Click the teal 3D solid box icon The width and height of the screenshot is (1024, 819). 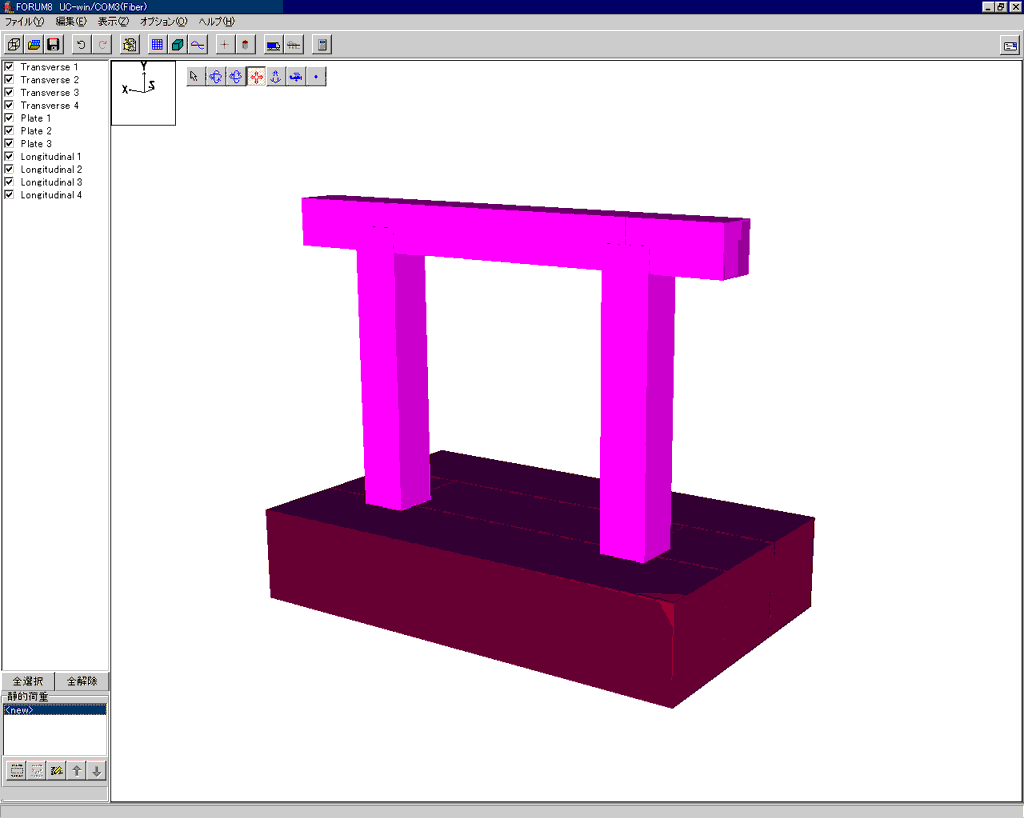tap(177, 44)
